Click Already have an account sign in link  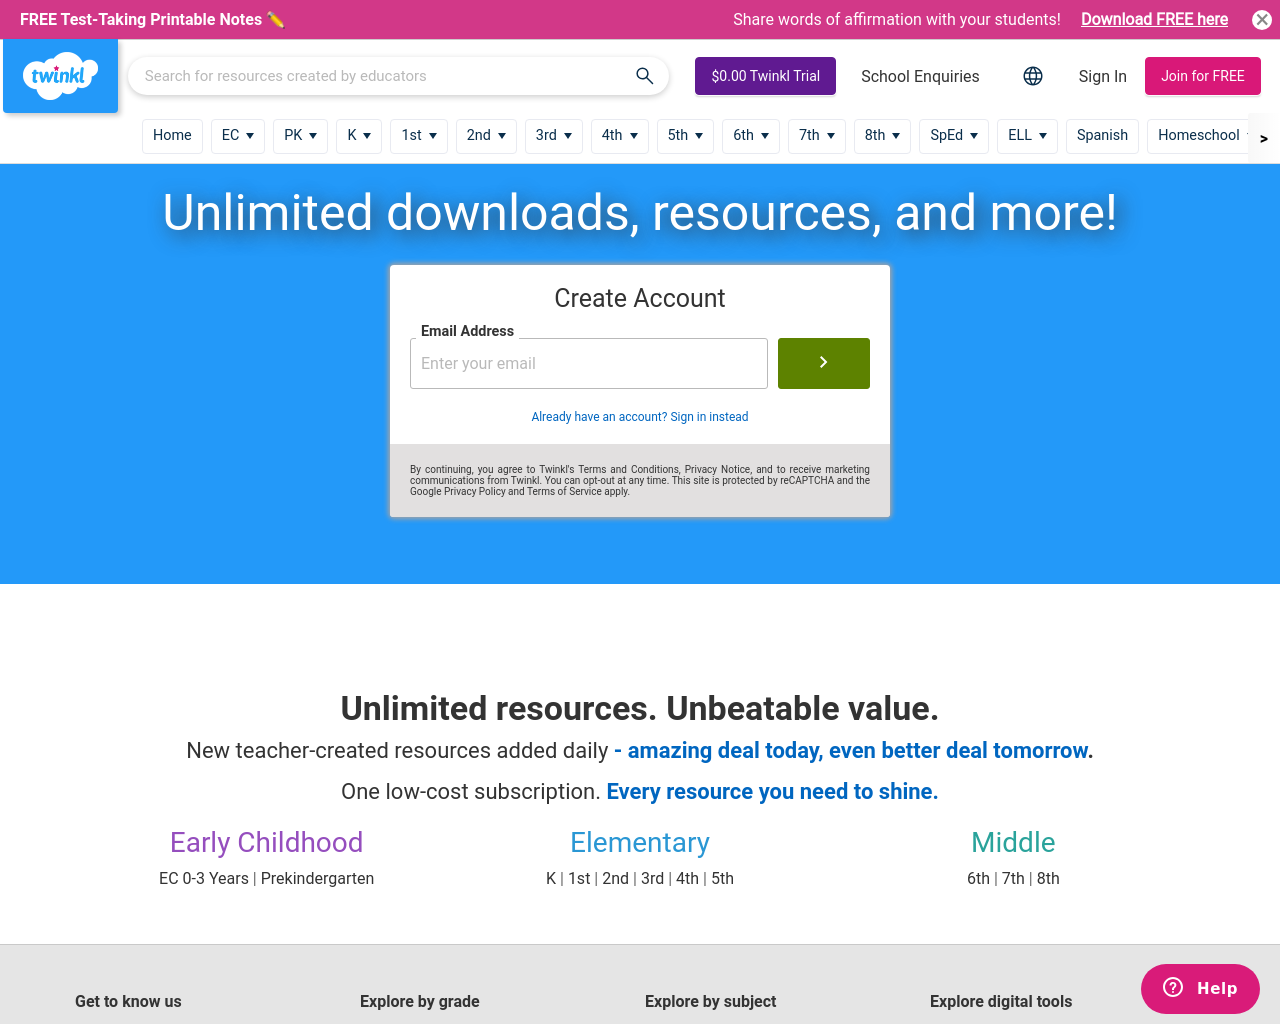click(x=640, y=417)
